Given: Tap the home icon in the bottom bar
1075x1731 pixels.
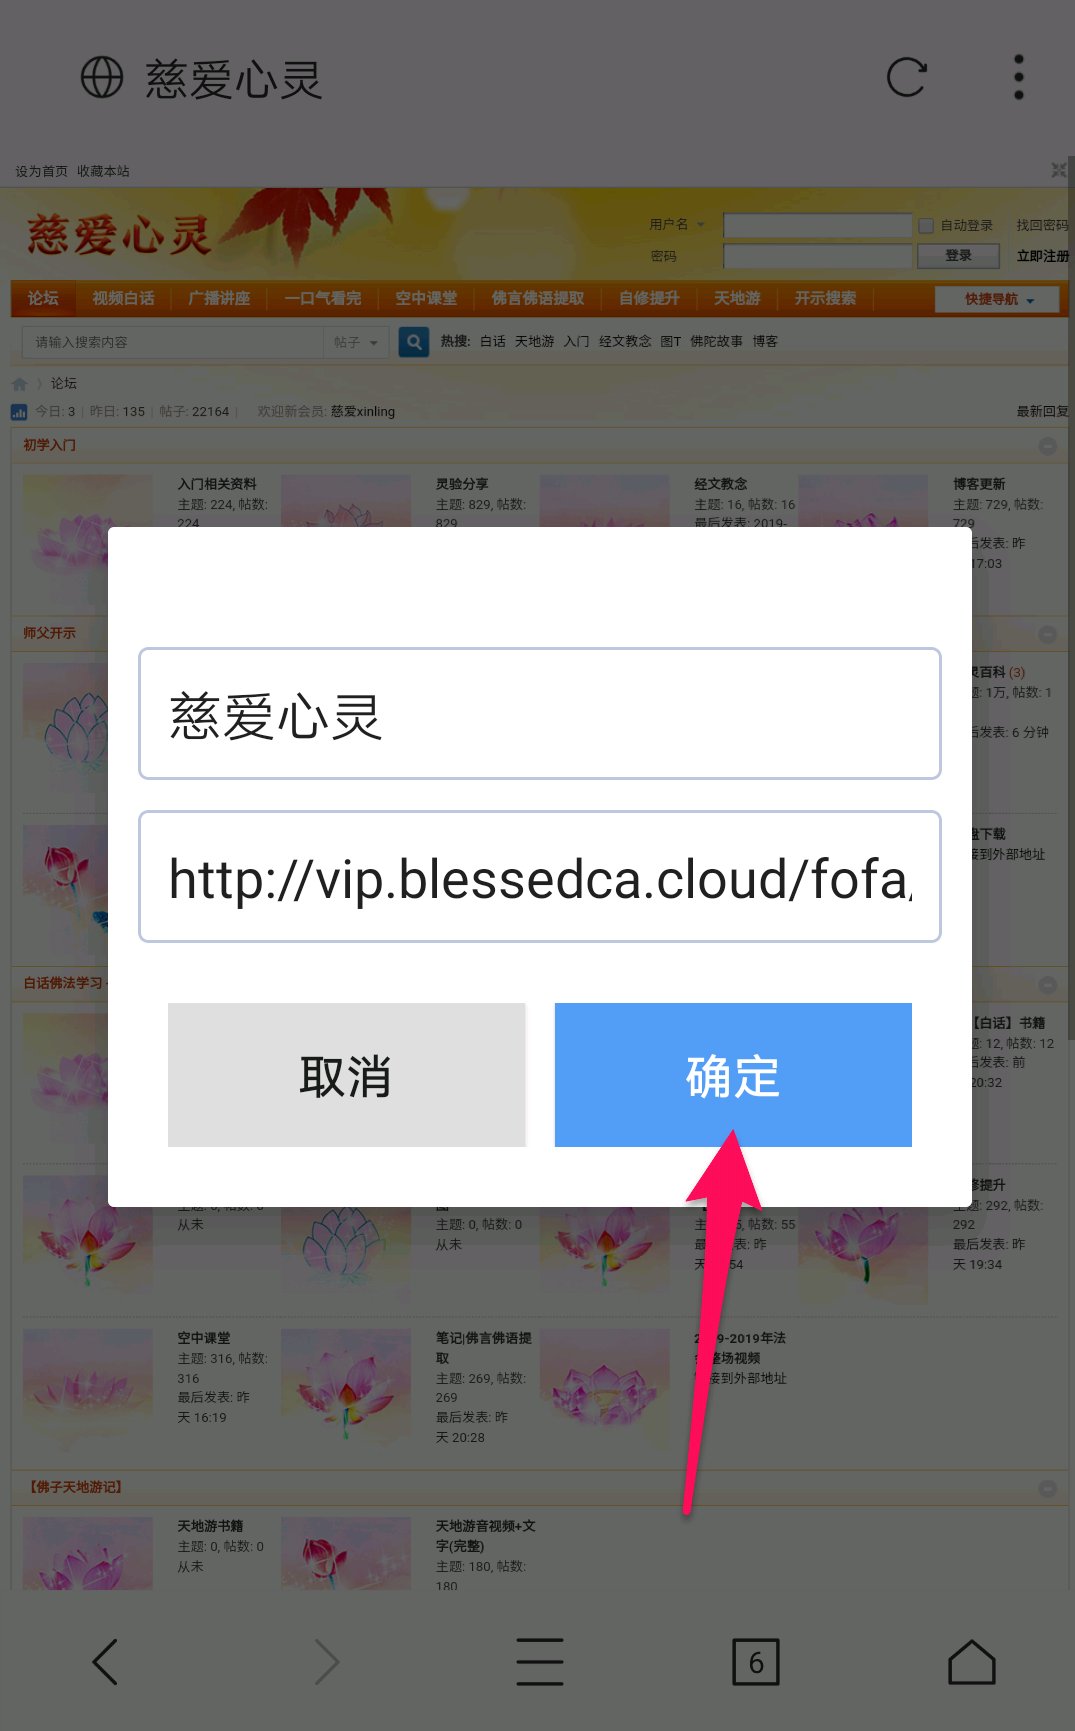Looking at the screenshot, I should coord(972,1662).
